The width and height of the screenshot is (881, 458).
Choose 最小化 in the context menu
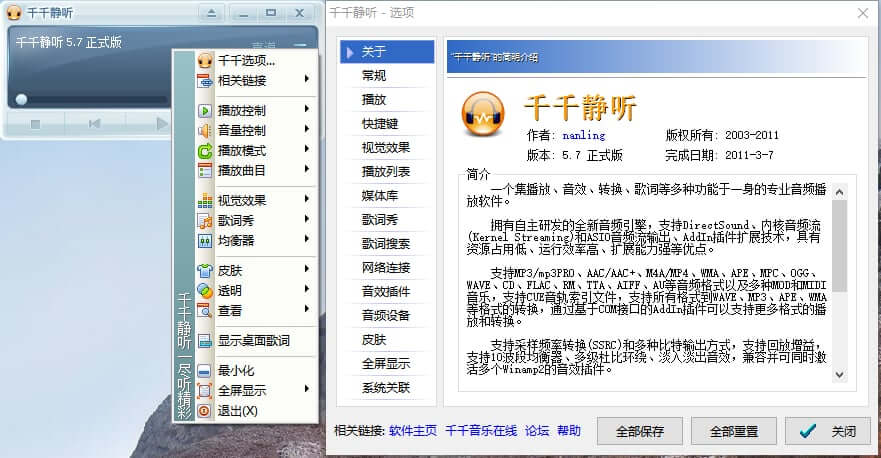[x=256, y=371]
